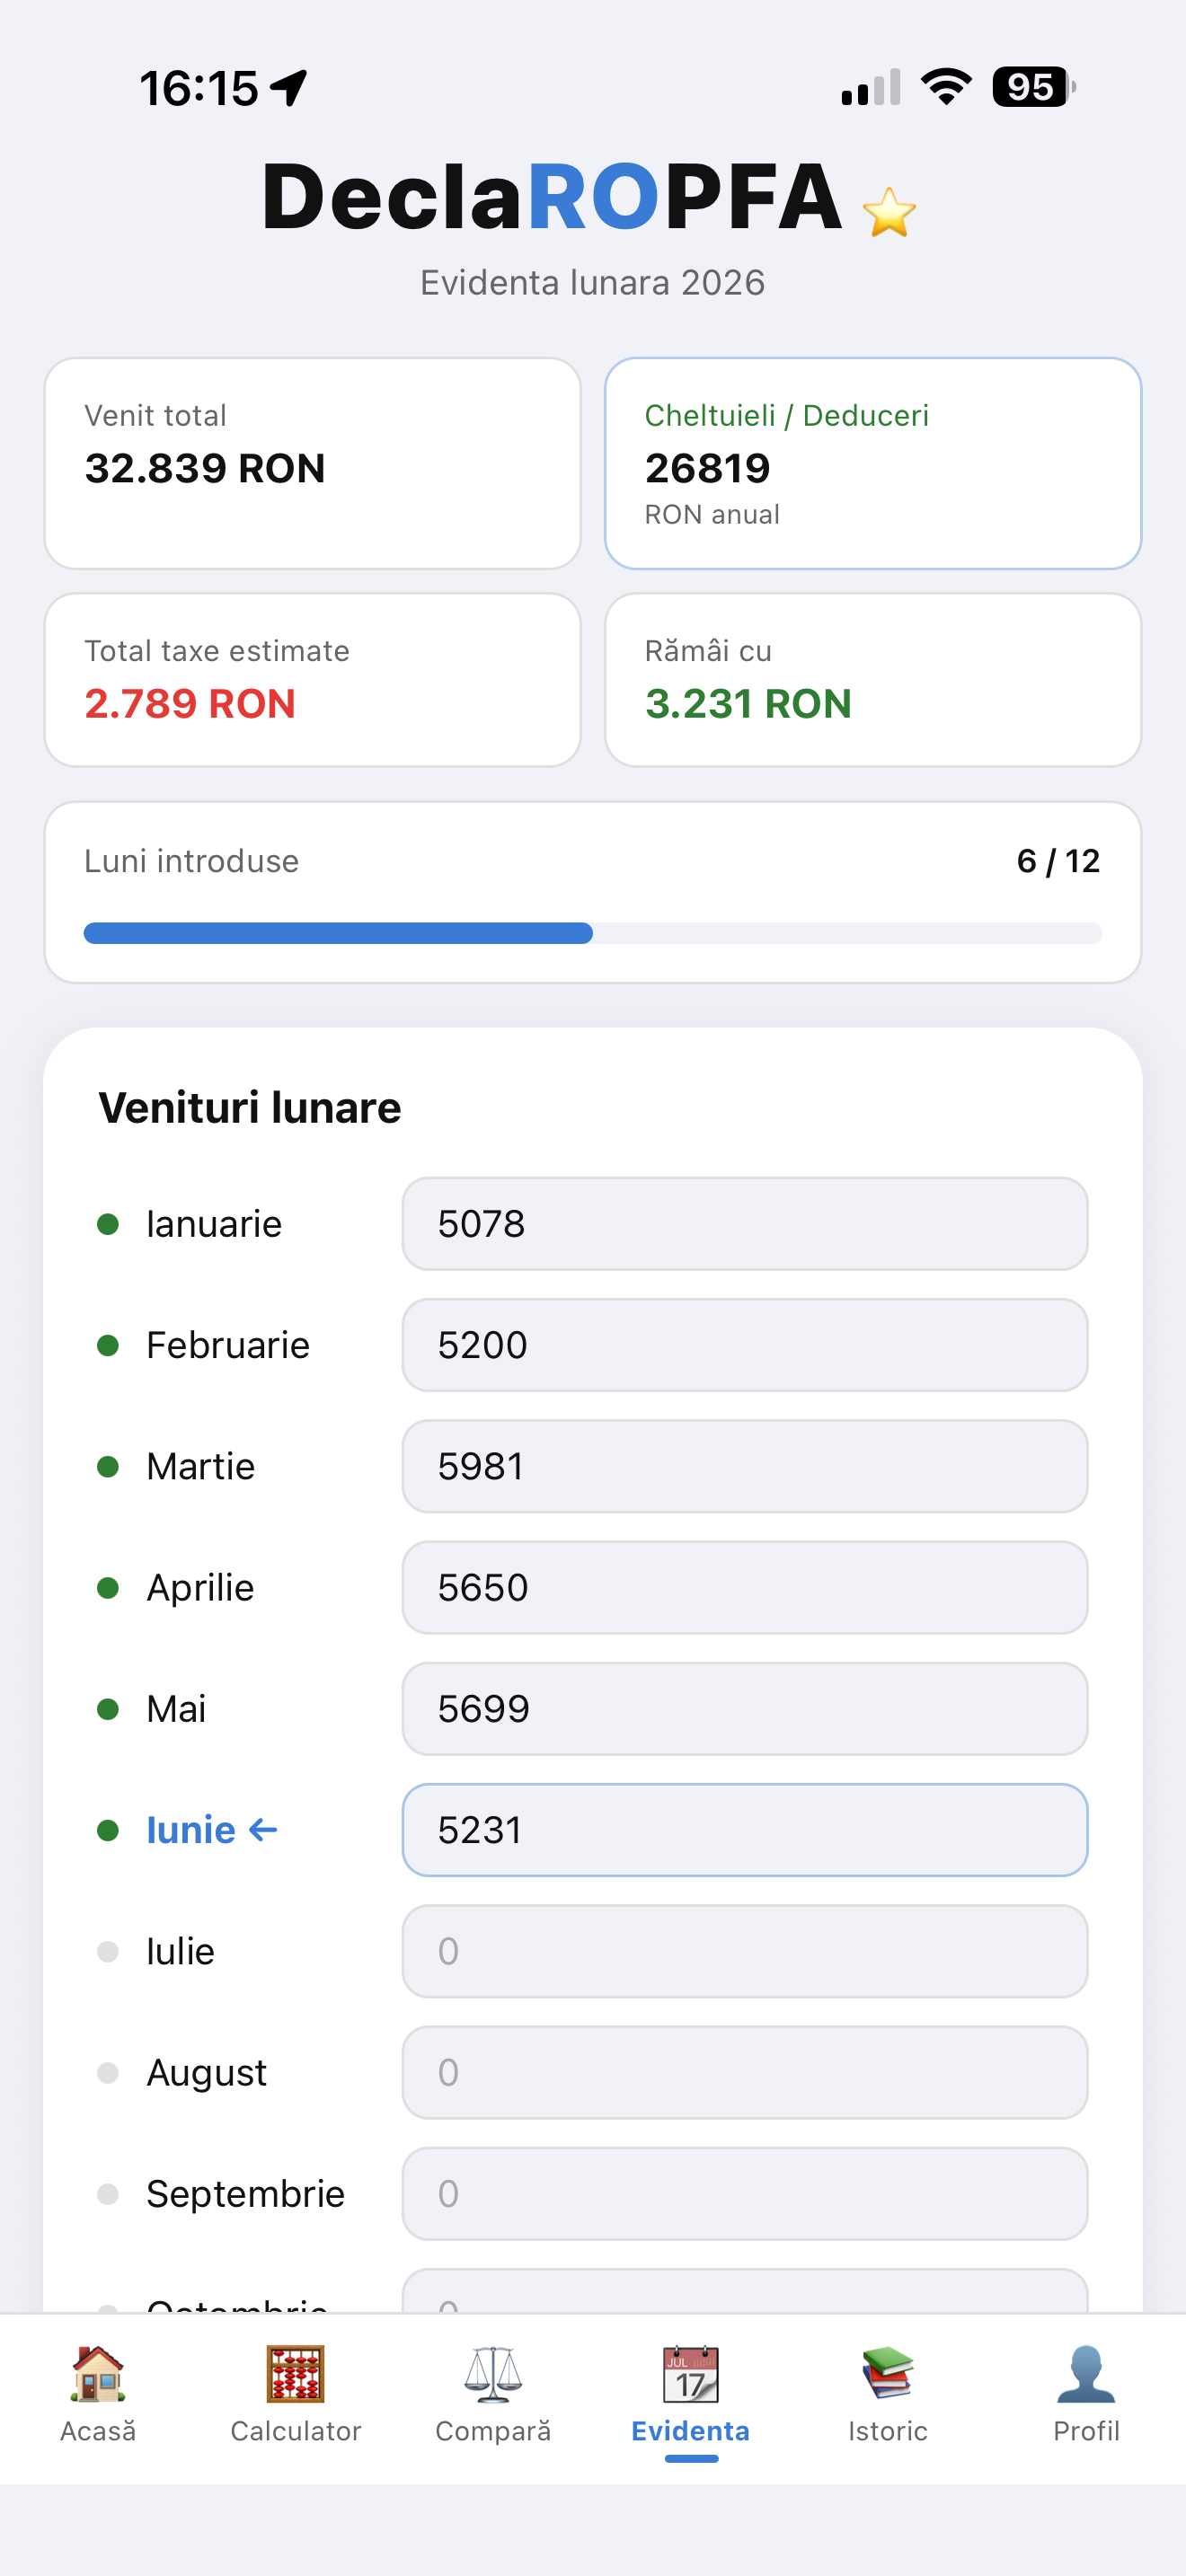Select the Iunie month label with arrow
Screen dimensions: 1186x2576
coord(212,1830)
